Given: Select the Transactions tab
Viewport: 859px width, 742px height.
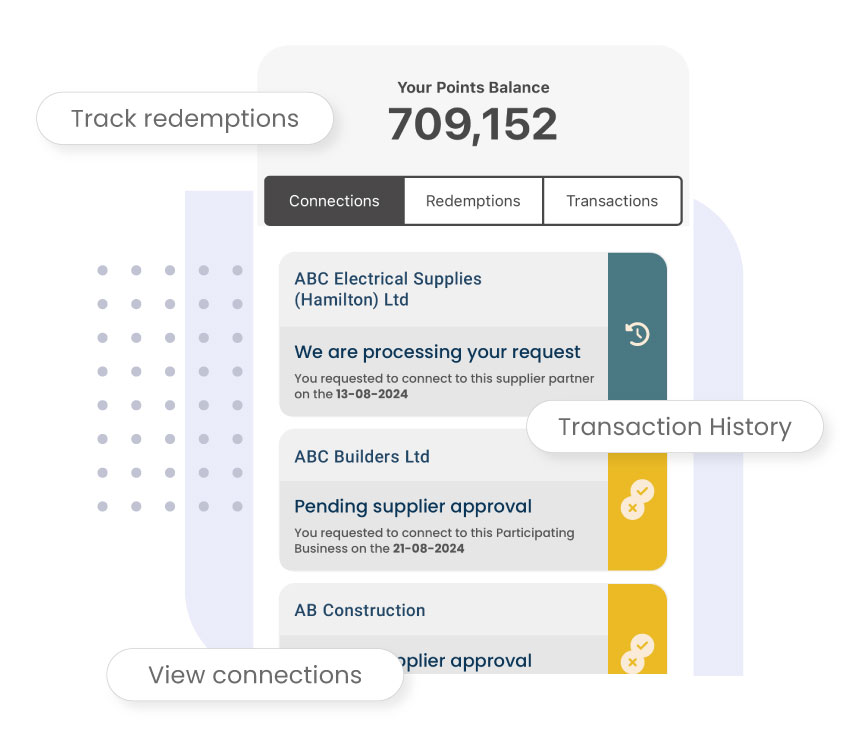Looking at the screenshot, I should click(612, 201).
